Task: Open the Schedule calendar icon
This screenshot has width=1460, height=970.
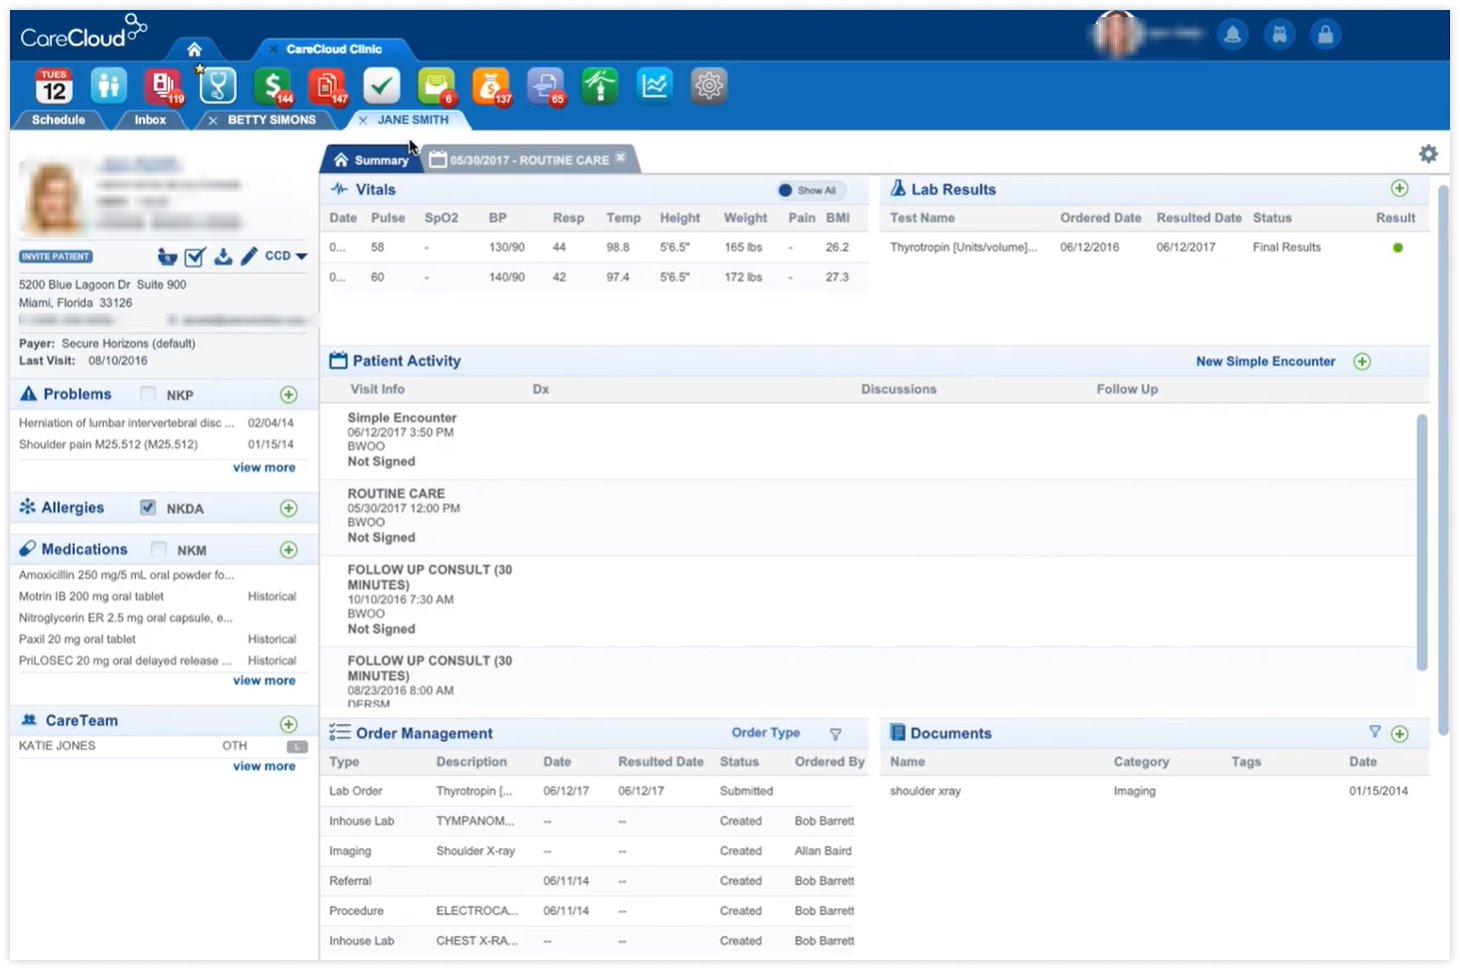Action: [x=55, y=86]
